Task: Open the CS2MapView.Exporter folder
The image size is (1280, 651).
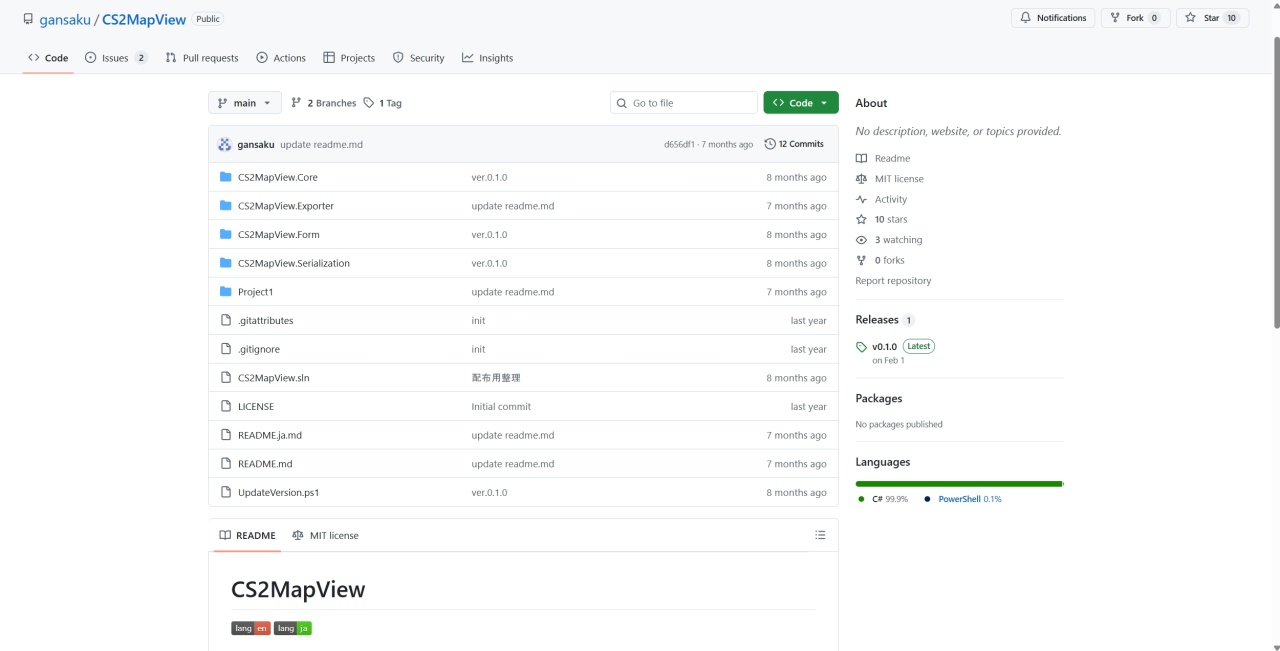Action: (286, 206)
